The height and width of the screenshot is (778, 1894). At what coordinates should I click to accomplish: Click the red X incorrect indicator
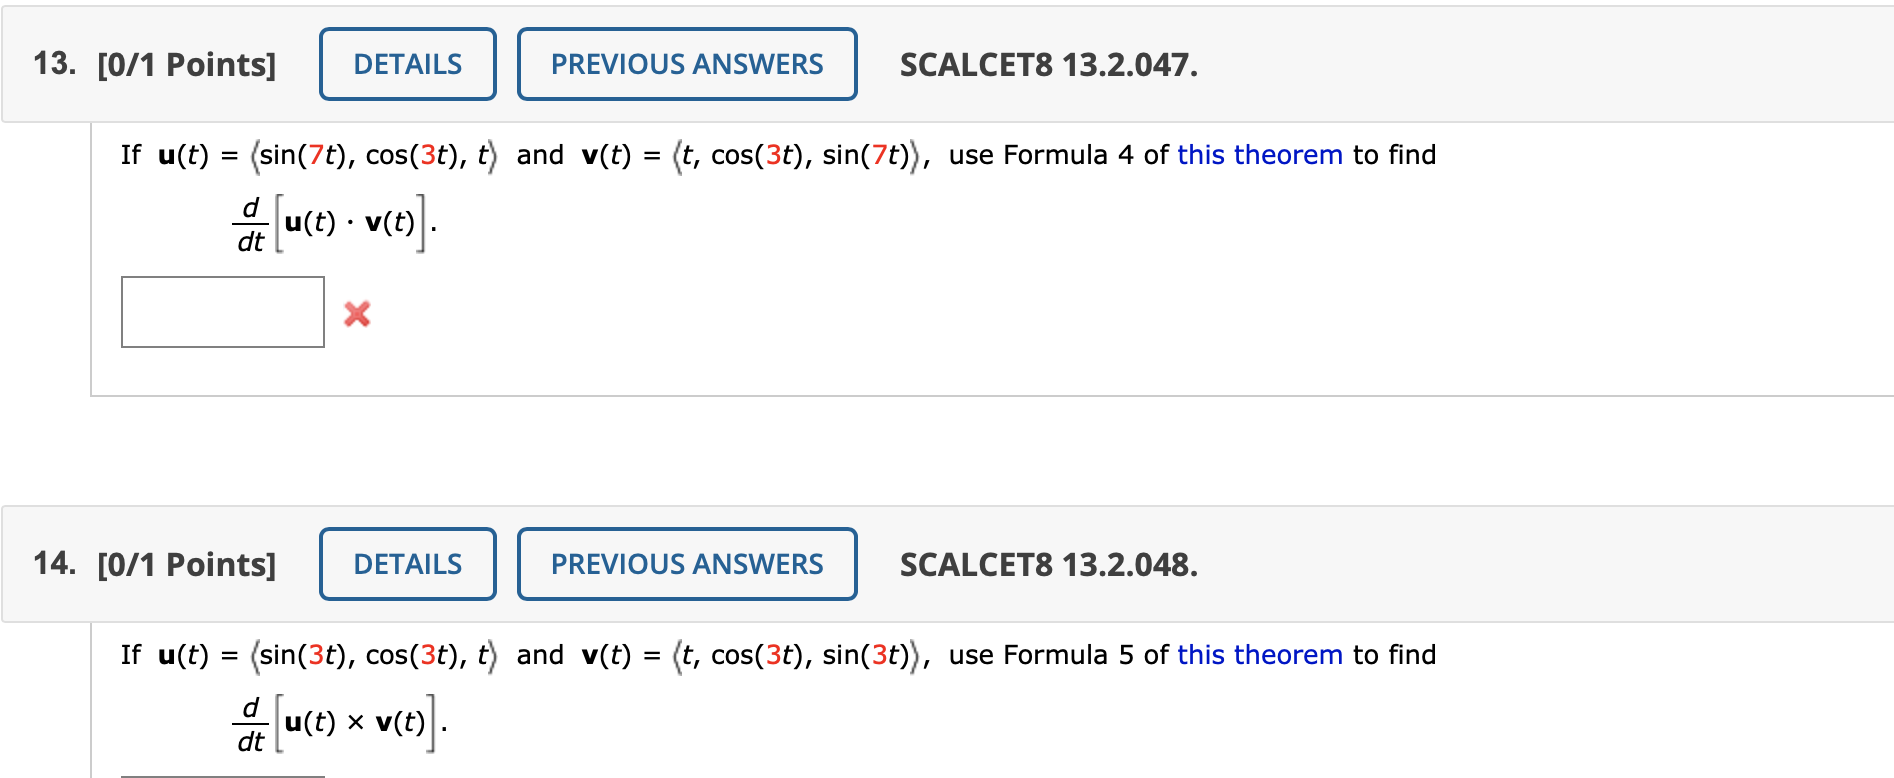click(x=358, y=314)
